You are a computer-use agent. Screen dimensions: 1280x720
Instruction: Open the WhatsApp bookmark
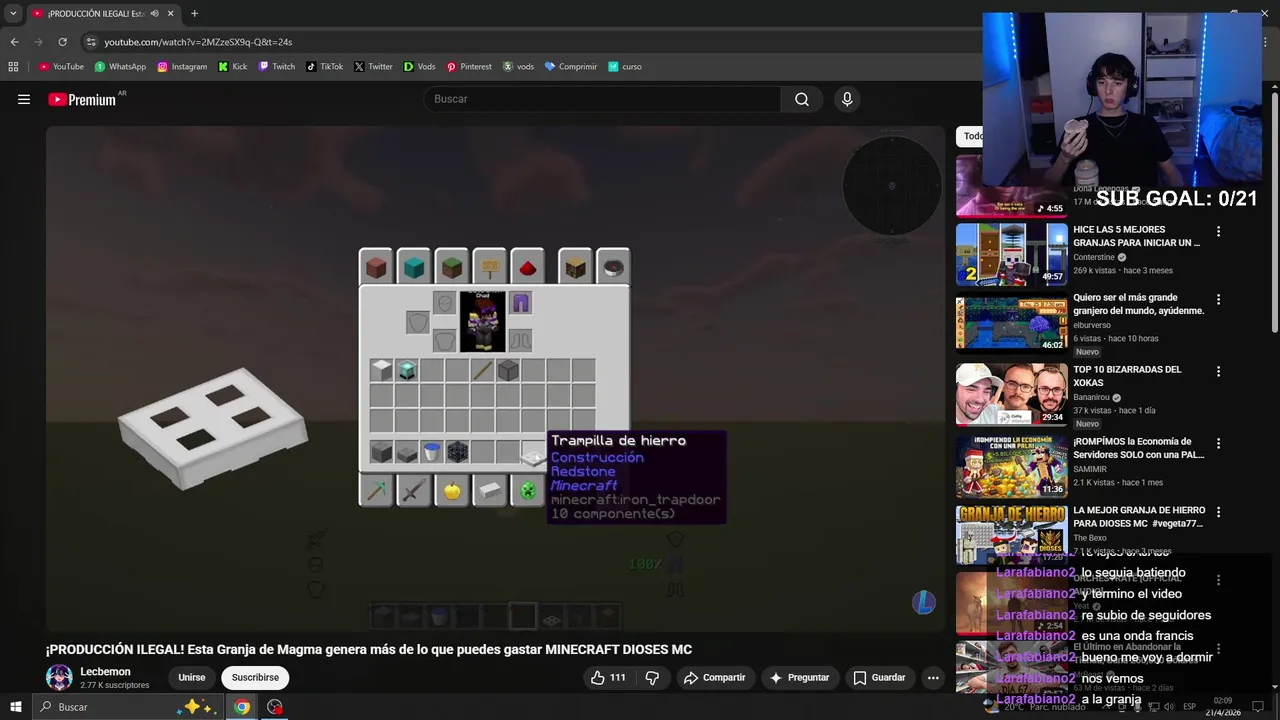click(120, 67)
